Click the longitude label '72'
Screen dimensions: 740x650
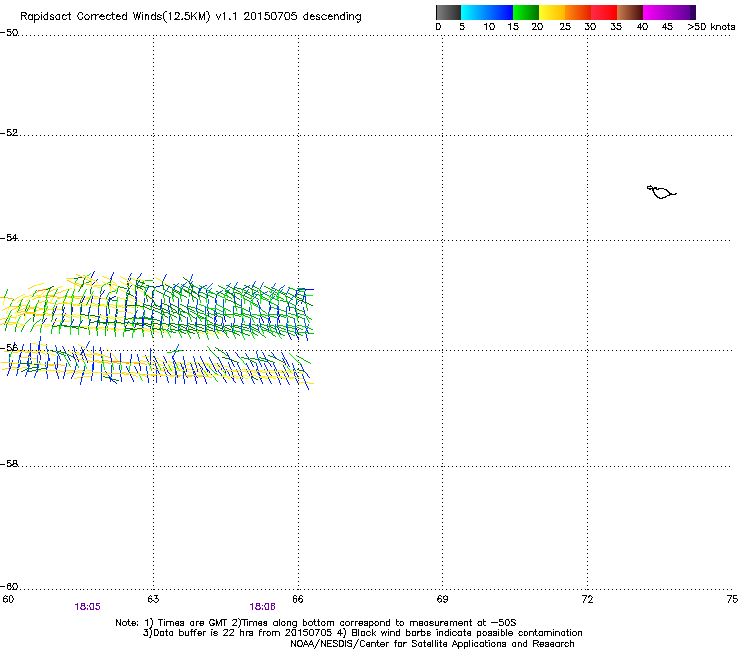pyautogui.click(x=587, y=599)
